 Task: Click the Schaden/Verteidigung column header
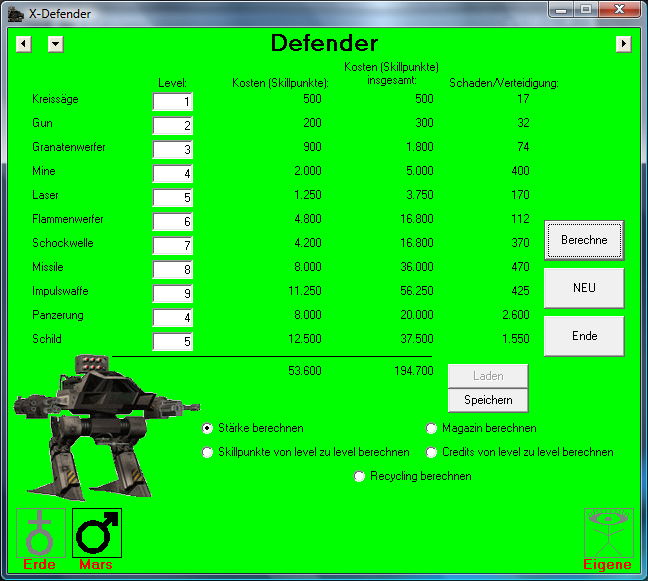[x=504, y=83]
